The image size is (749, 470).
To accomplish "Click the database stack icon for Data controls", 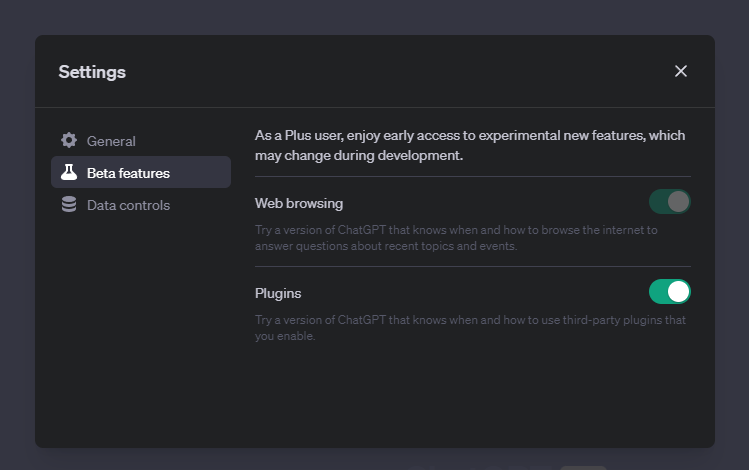I will click(69, 204).
